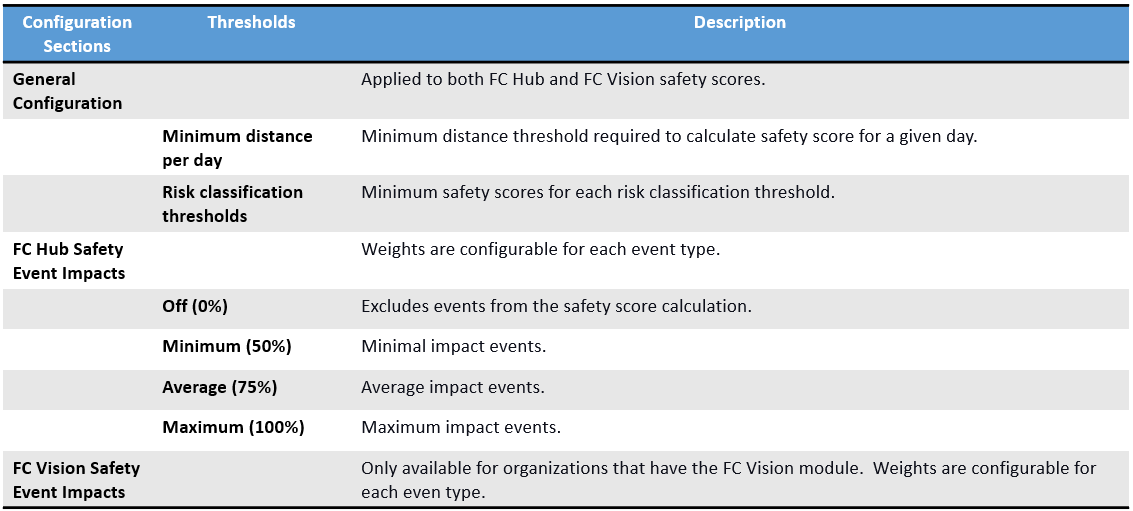Click the Minimum (50%) threshold cell

pyautogui.click(x=226, y=346)
